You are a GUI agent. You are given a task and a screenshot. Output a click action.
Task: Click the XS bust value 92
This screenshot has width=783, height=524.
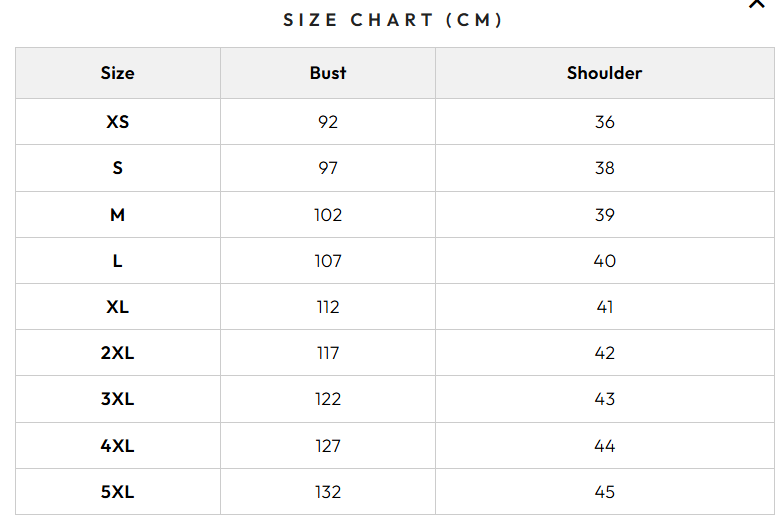pyautogui.click(x=328, y=122)
